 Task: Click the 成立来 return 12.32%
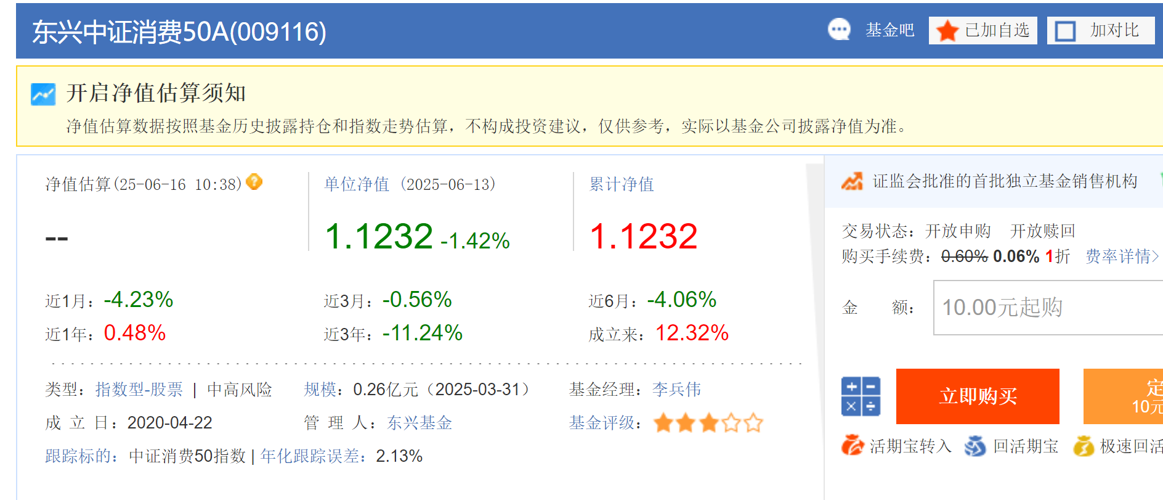click(692, 333)
